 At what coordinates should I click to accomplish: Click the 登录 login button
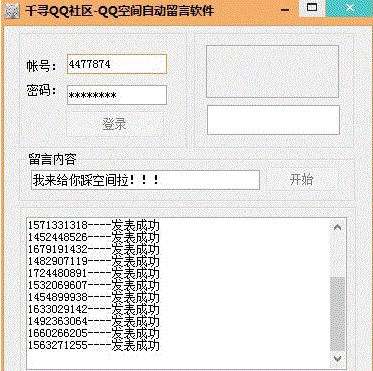pyautogui.click(x=115, y=124)
